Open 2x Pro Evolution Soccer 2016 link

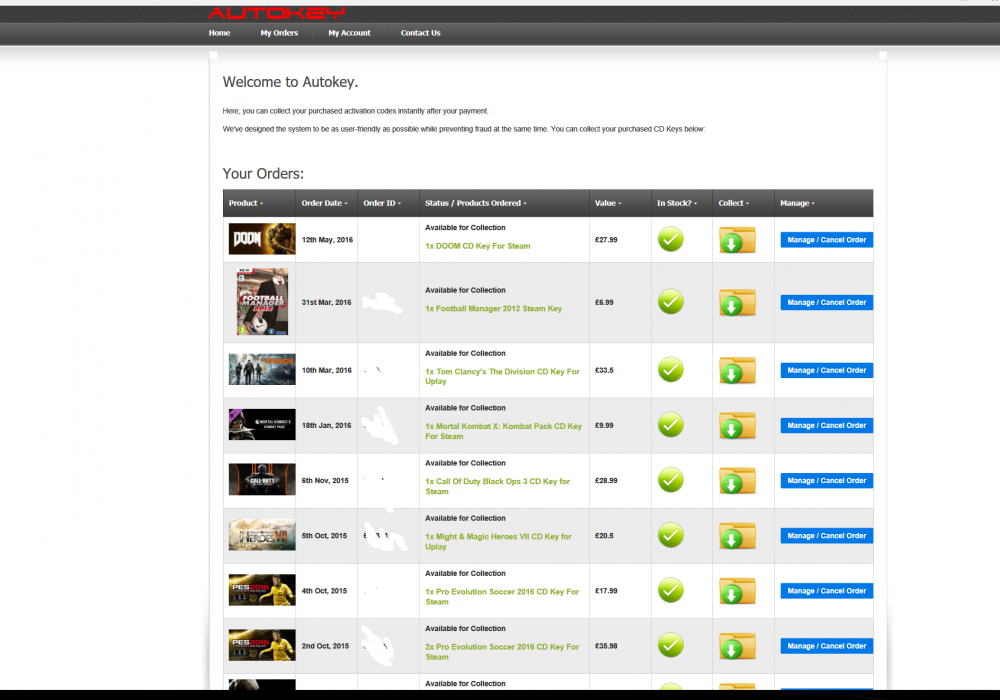click(x=502, y=652)
